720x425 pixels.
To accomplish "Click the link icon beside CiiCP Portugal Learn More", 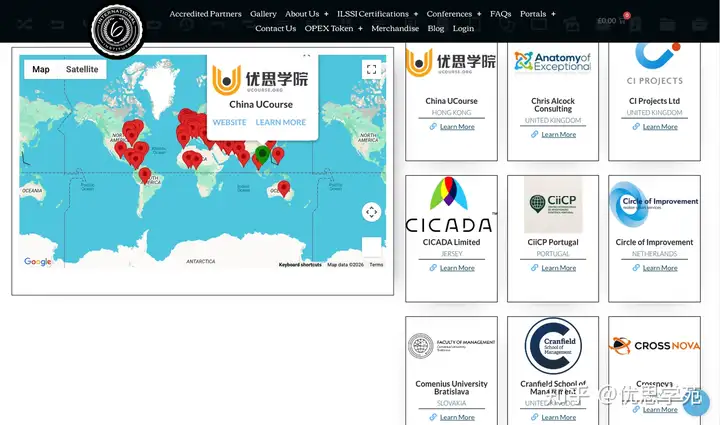I will [534, 268].
